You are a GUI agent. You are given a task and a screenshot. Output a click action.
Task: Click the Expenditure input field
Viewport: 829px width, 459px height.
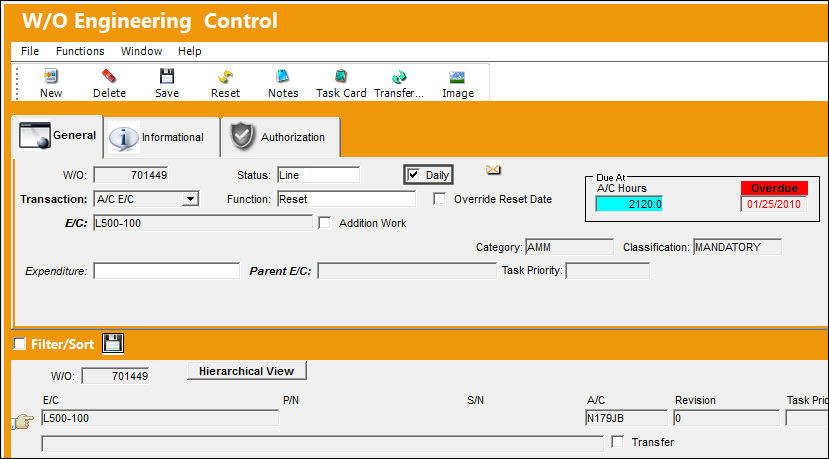point(167,271)
